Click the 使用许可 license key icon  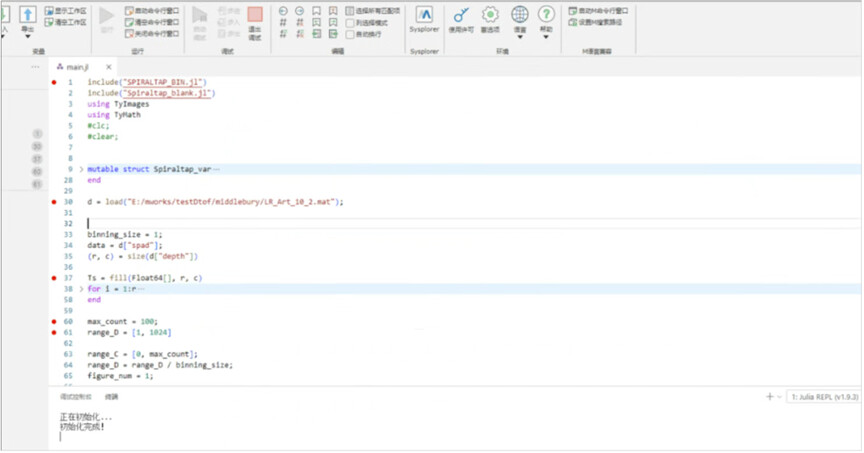(461, 14)
